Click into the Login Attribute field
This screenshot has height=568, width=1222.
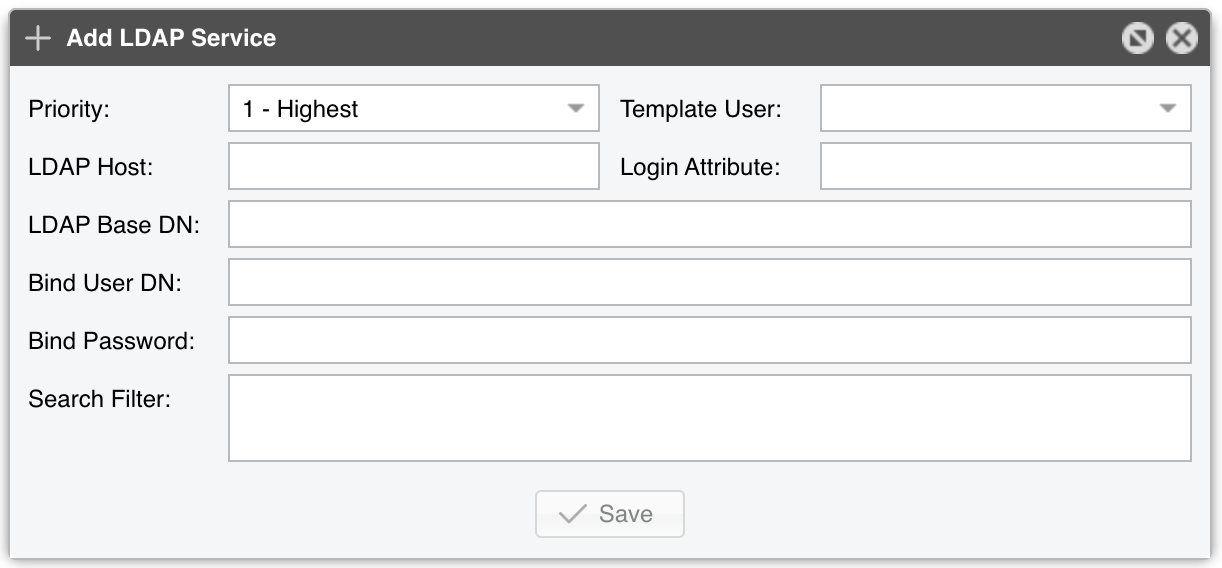(x=1005, y=167)
